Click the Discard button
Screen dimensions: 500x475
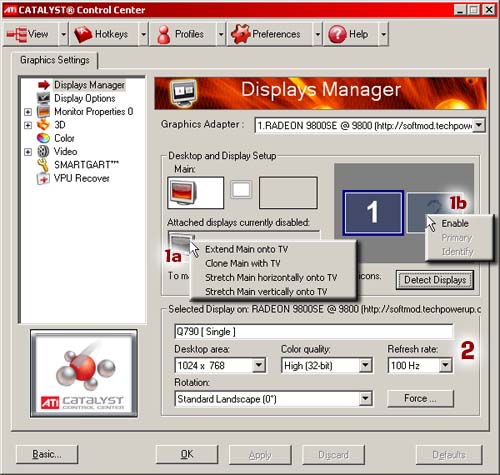pos(333,455)
